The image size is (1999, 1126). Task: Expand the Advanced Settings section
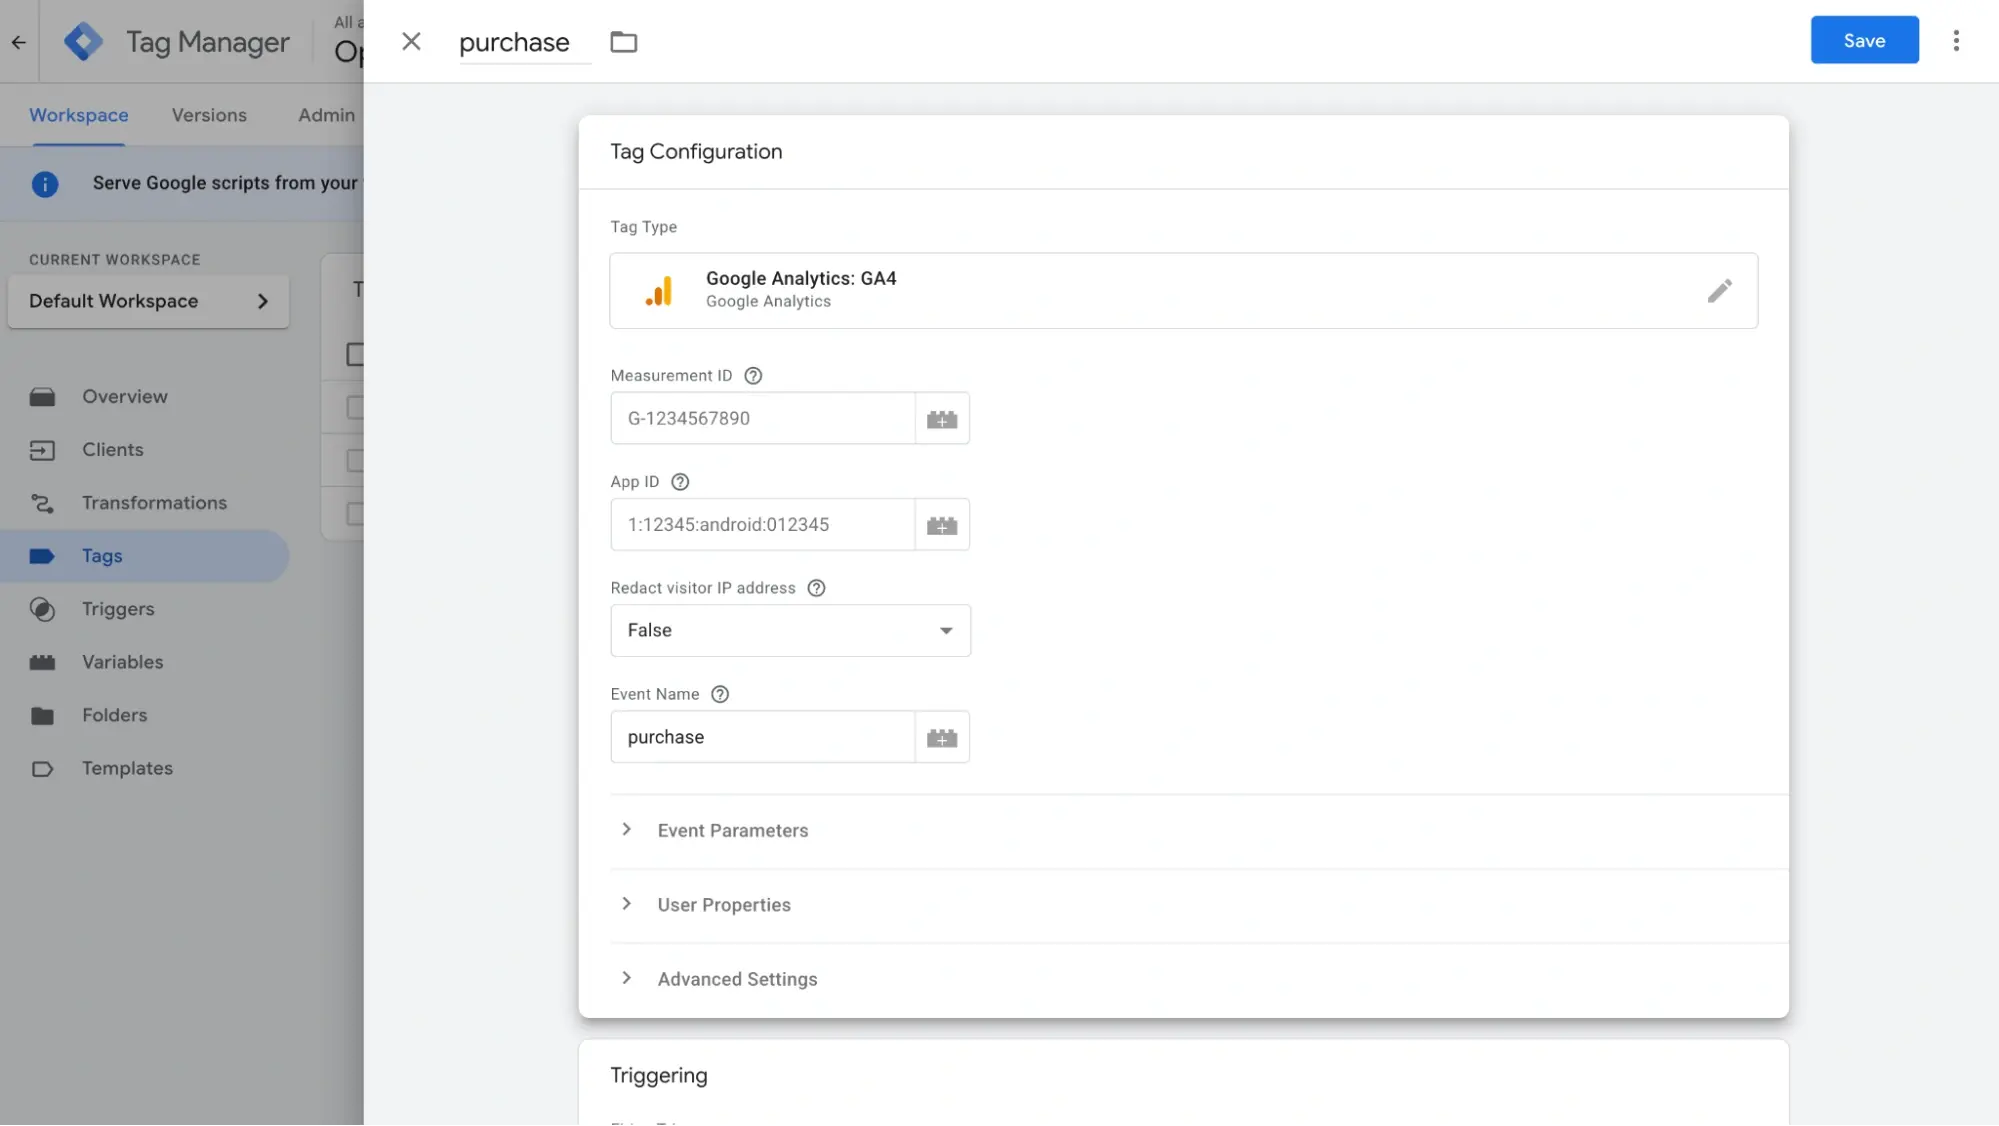[1198, 979]
